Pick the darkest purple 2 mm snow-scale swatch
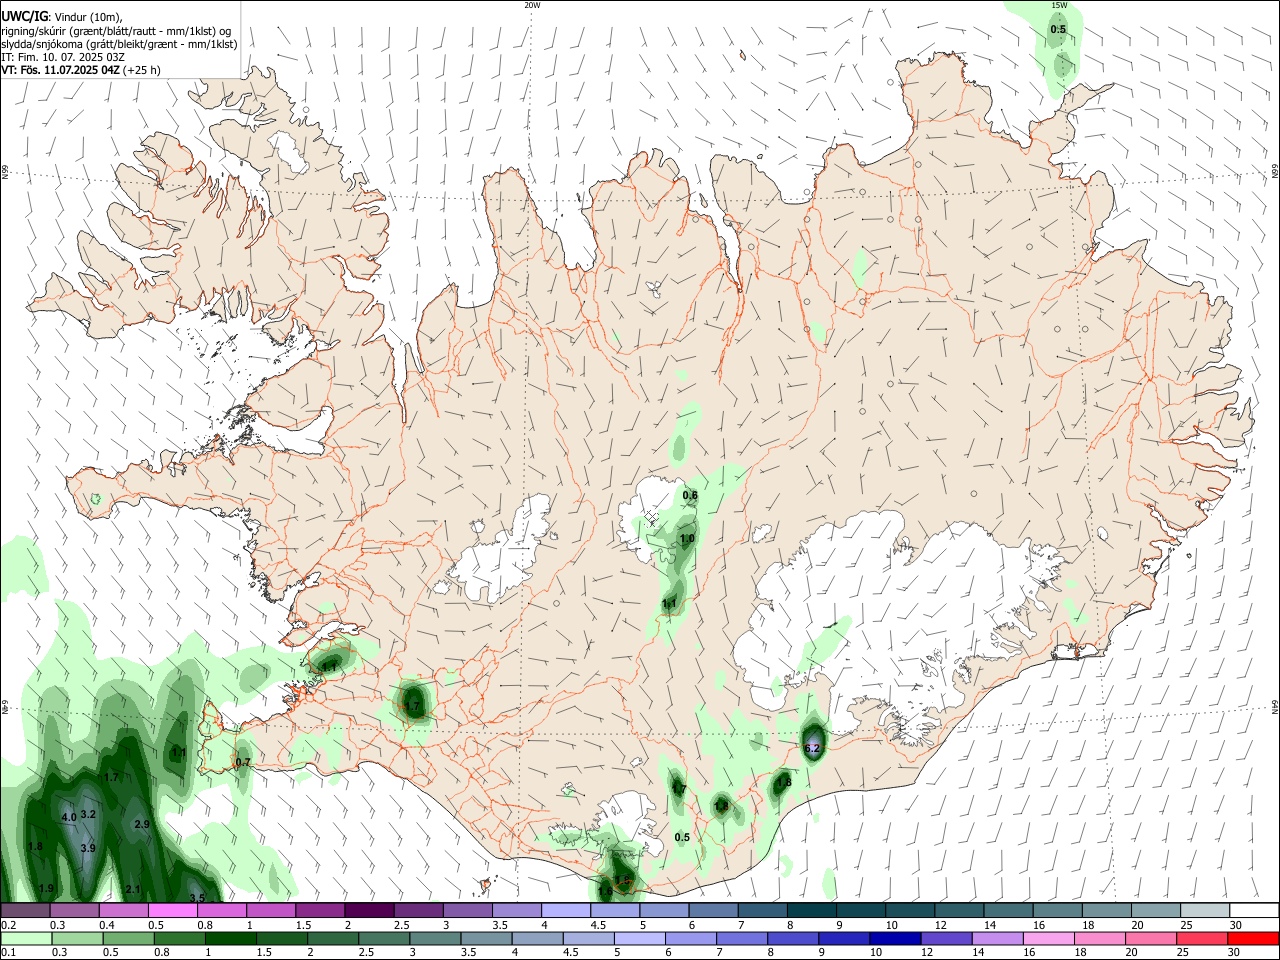The height and width of the screenshot is (960, 1280). point(368,911)
